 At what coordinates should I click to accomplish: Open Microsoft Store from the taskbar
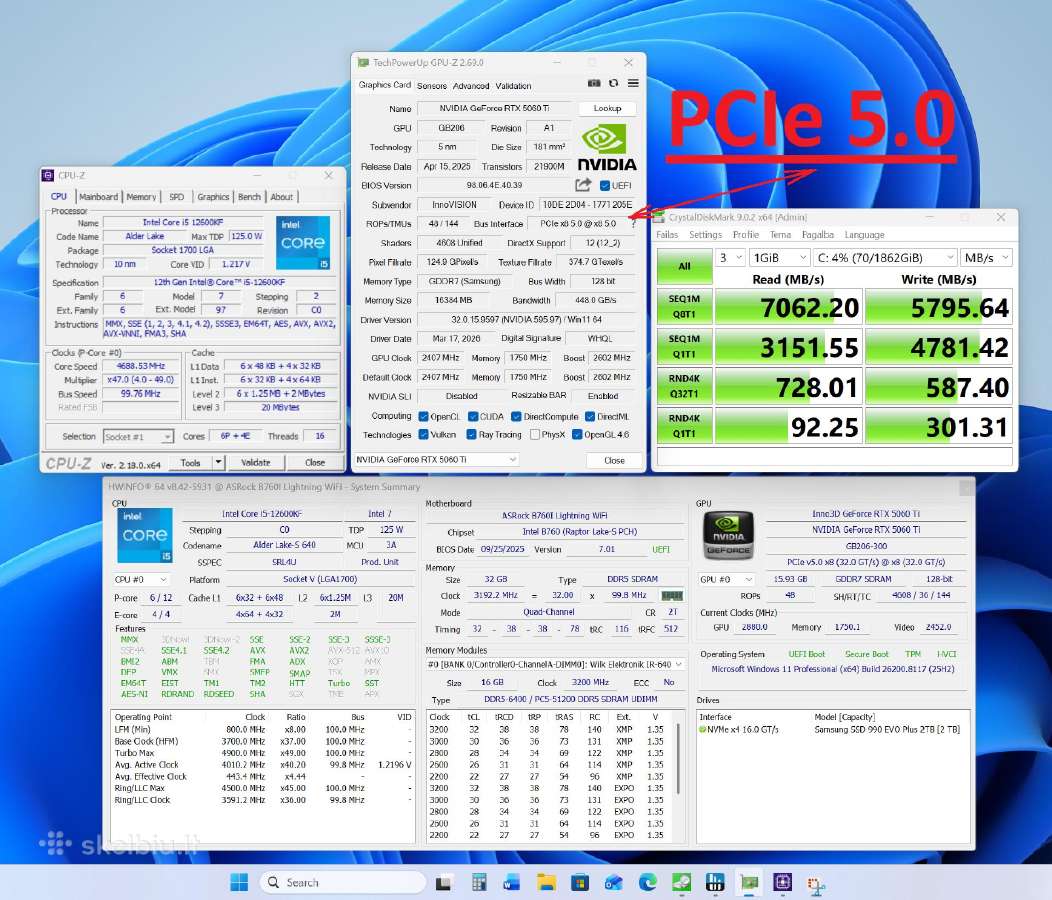(x=580, y=883)
